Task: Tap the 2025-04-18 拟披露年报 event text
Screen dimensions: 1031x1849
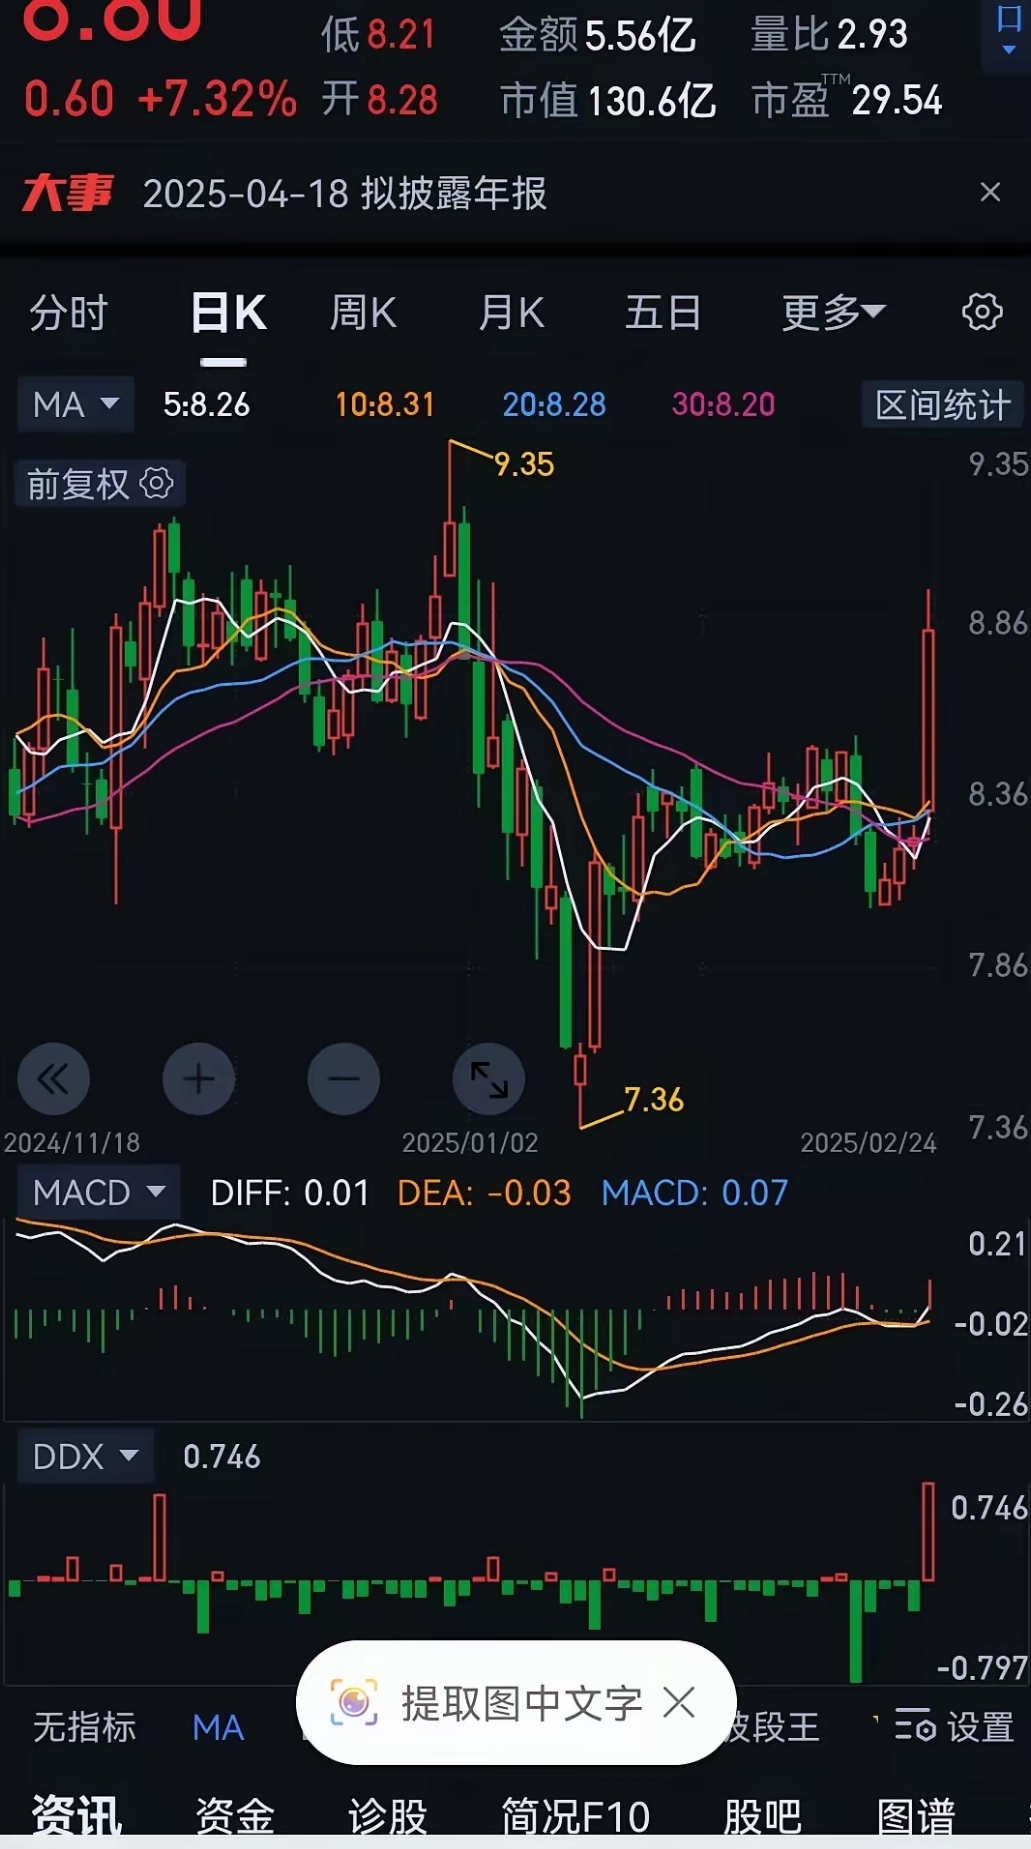Action: (x=344, y=193)
